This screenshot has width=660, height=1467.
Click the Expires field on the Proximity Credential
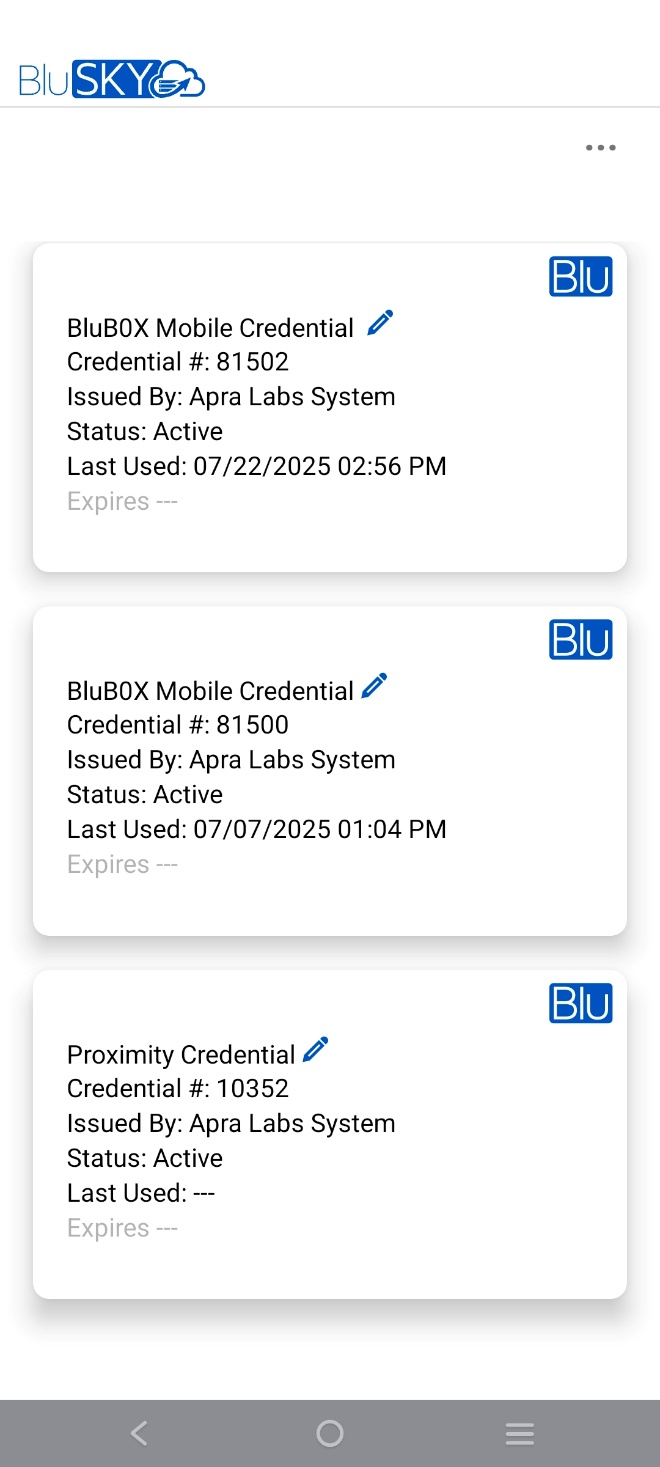pyautogui.click(x=121, y=1227)
